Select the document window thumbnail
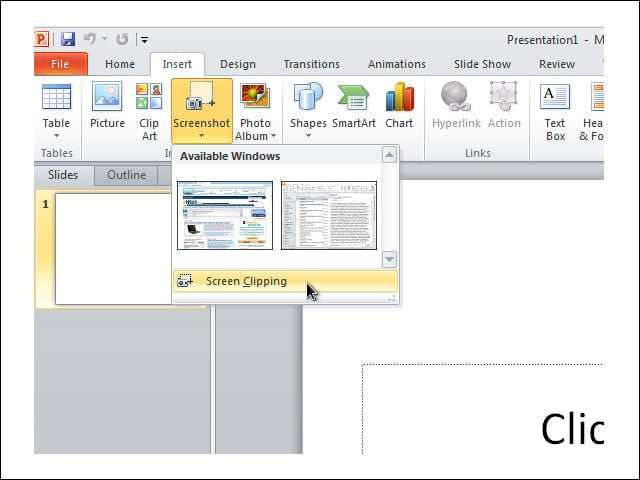The height and width of the screenshot is (480, 640). (x=329, y=215)
